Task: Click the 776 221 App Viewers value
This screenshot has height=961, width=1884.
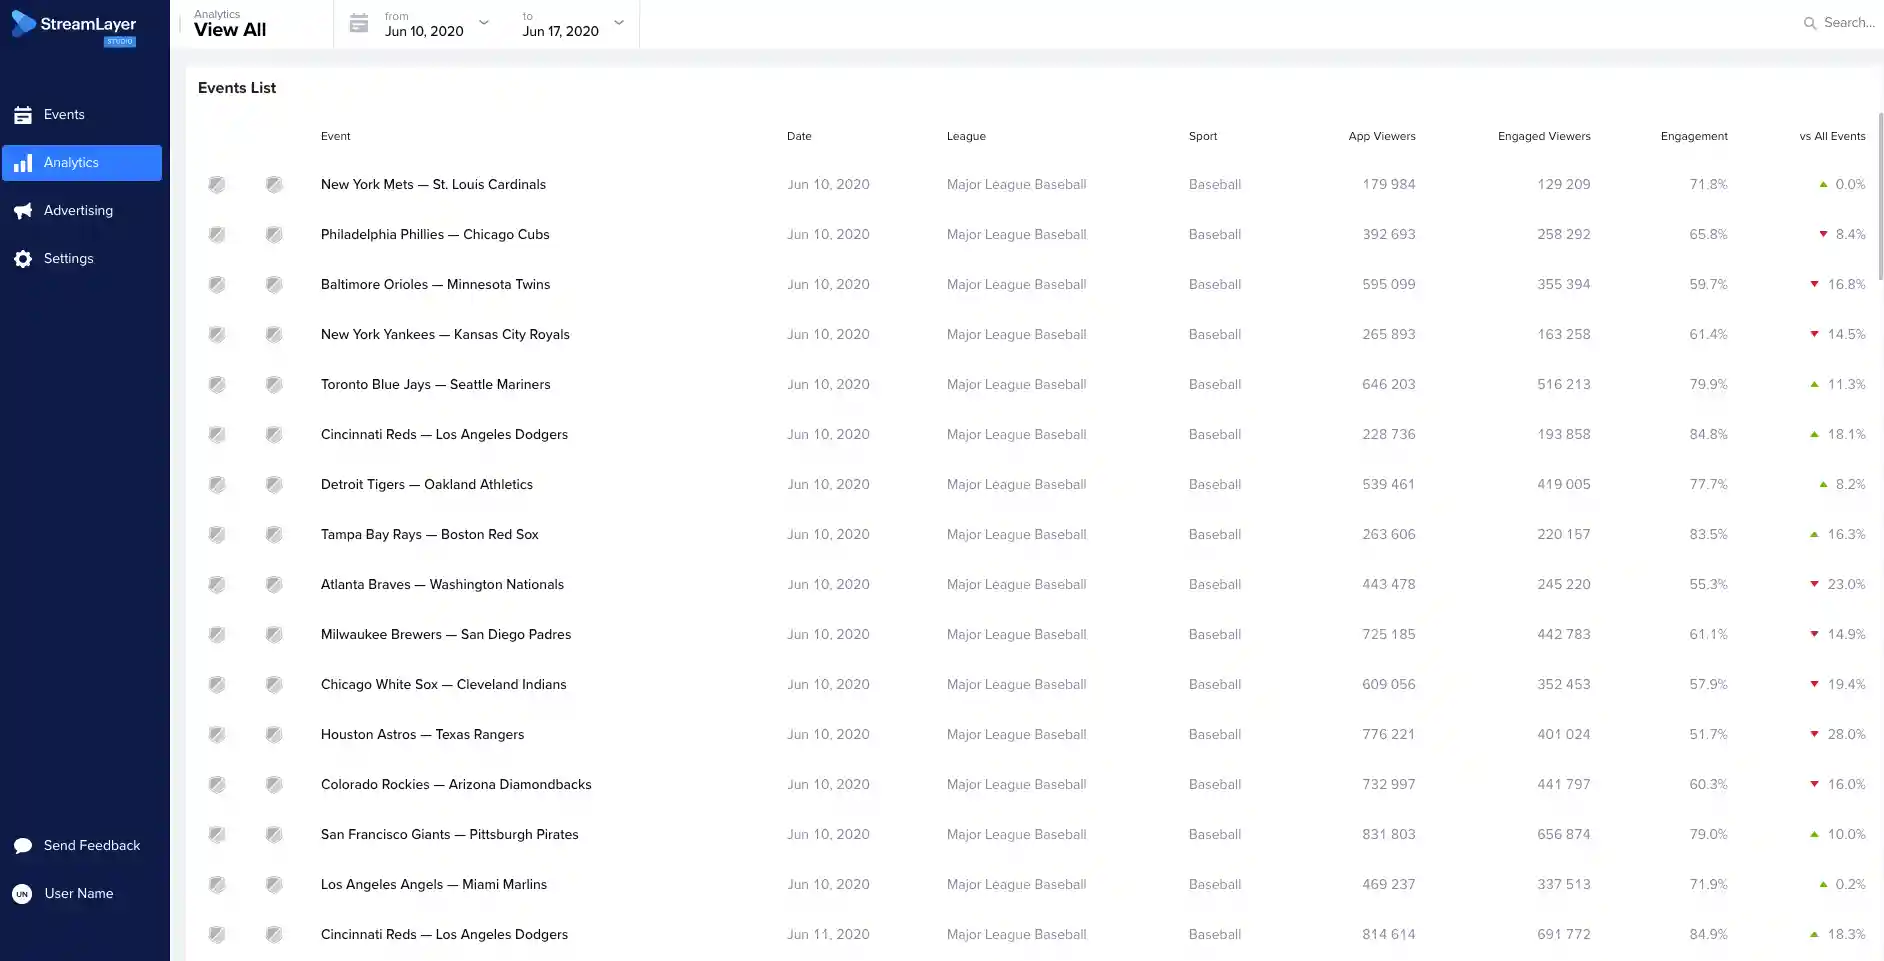Action: coord(1388,735)
